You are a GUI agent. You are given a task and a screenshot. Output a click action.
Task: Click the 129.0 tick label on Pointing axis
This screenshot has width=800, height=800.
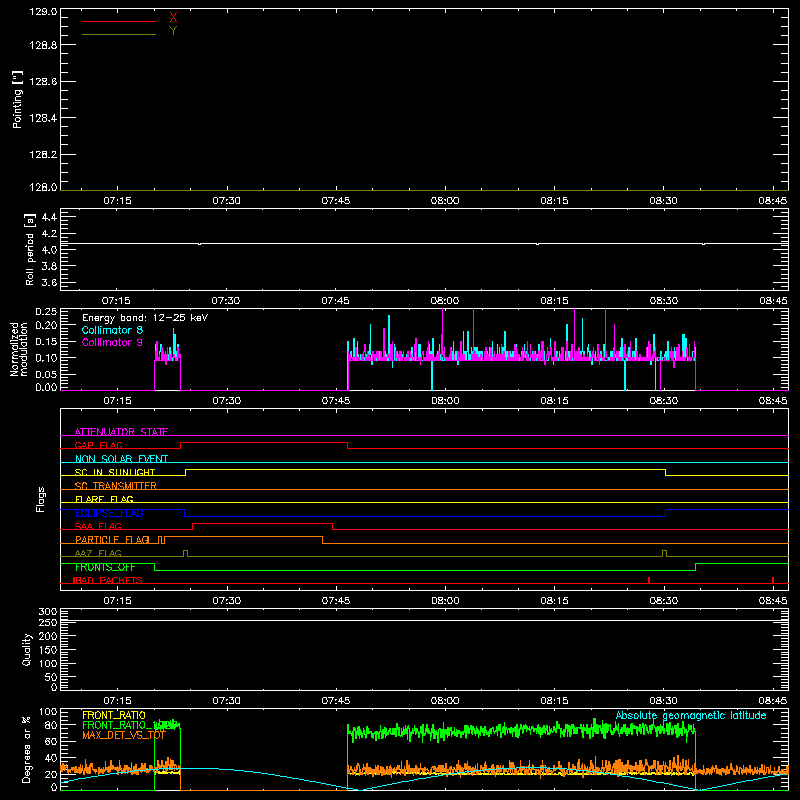click(x=43, y=12)
